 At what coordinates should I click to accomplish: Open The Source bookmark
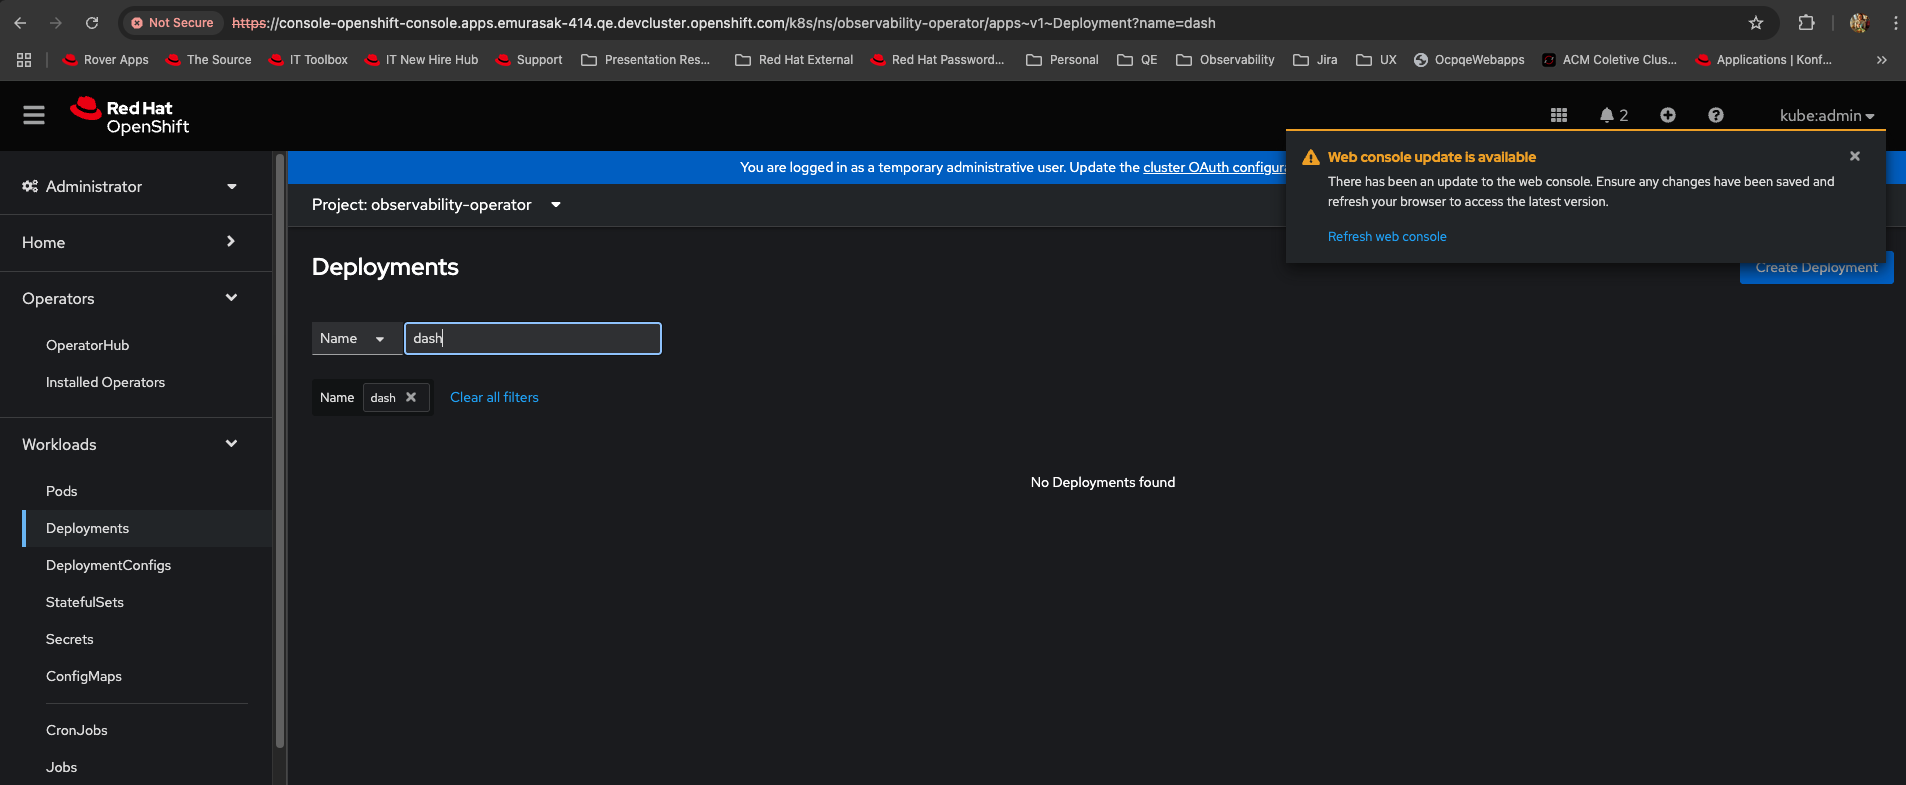209,60
